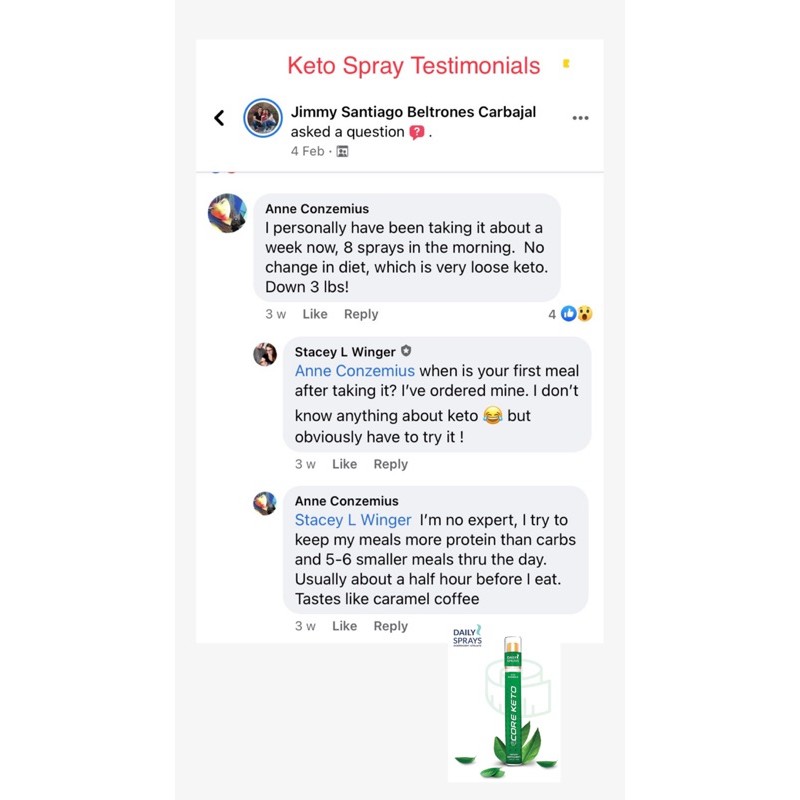Click Stacey L Winger's admin badge icon
The image size is (800, 800).
tap(406, 351)
